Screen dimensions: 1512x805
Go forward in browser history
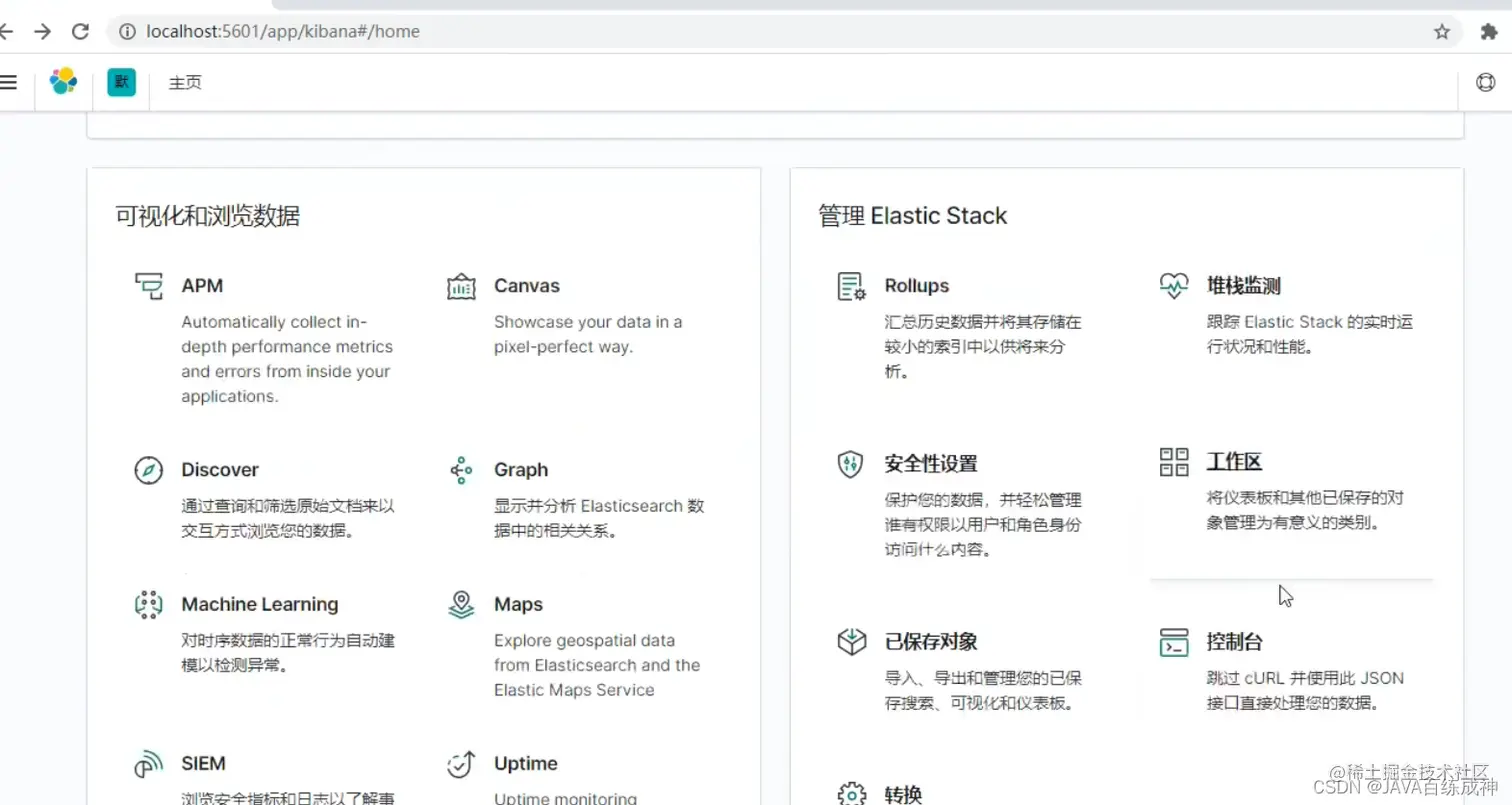coord(42,32)
